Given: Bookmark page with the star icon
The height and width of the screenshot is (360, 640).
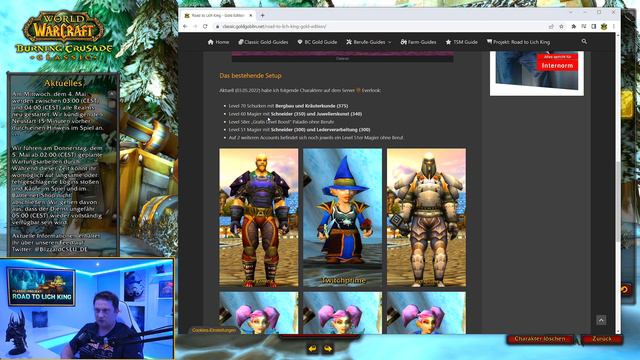Looking at the screenshot, I should [x=561, y=26].
